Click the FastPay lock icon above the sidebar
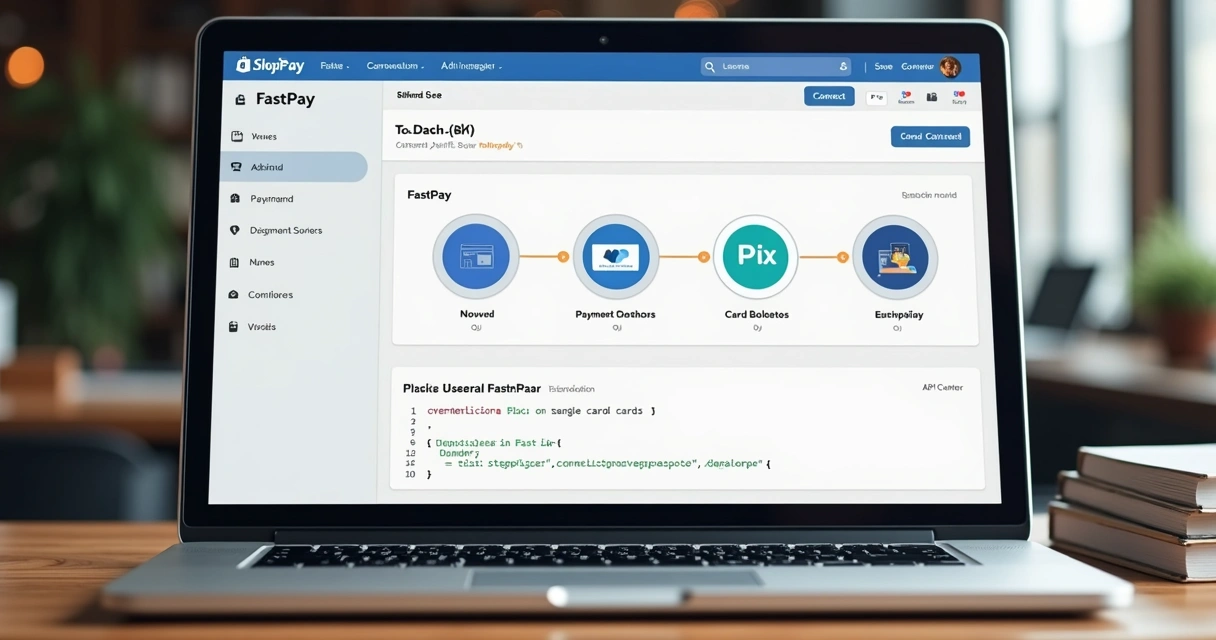Screen dimensions: 1216x640 pyautogui.click(x=238, y=99)
